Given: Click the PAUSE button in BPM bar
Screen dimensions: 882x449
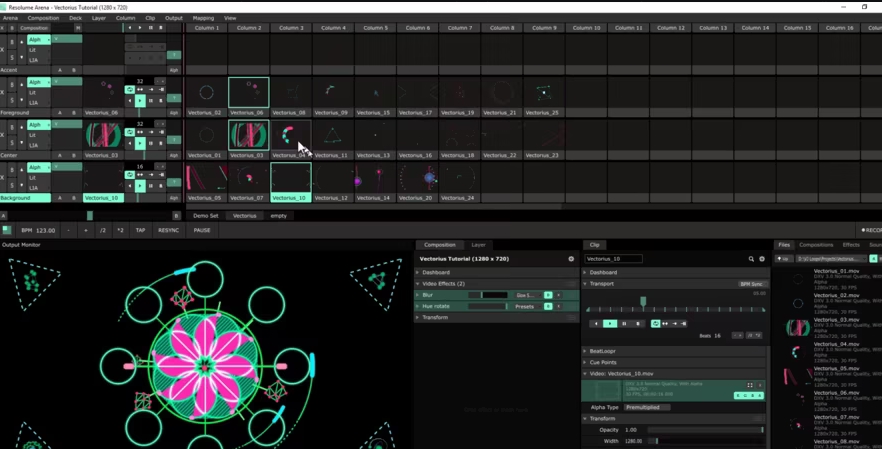Looking at the screenshot, I should [x=202, y=230].
